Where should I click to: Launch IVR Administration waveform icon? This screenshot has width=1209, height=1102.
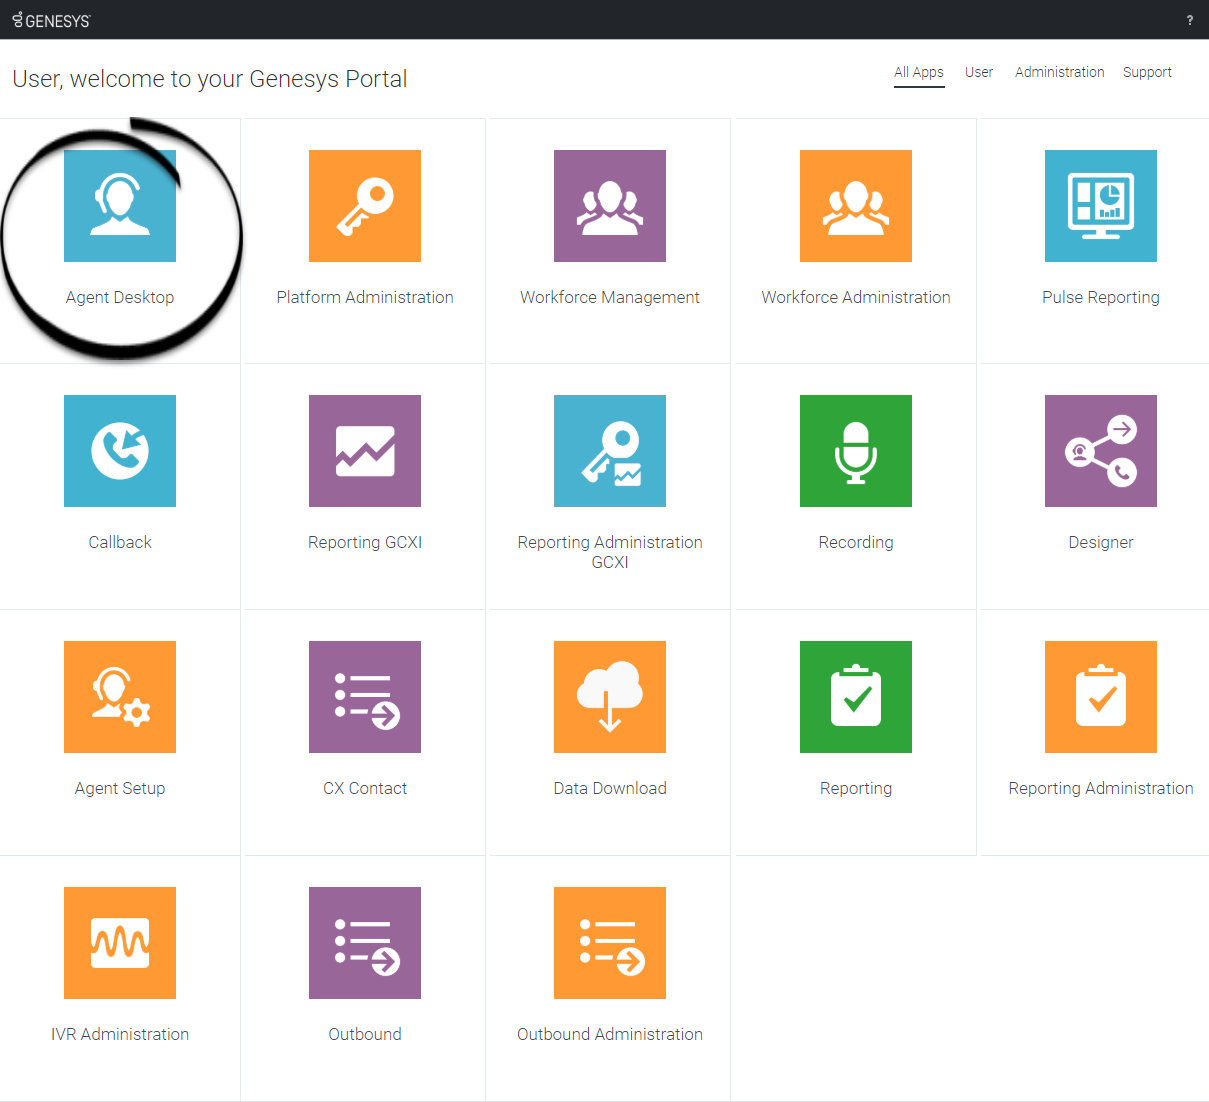point(120,943)
